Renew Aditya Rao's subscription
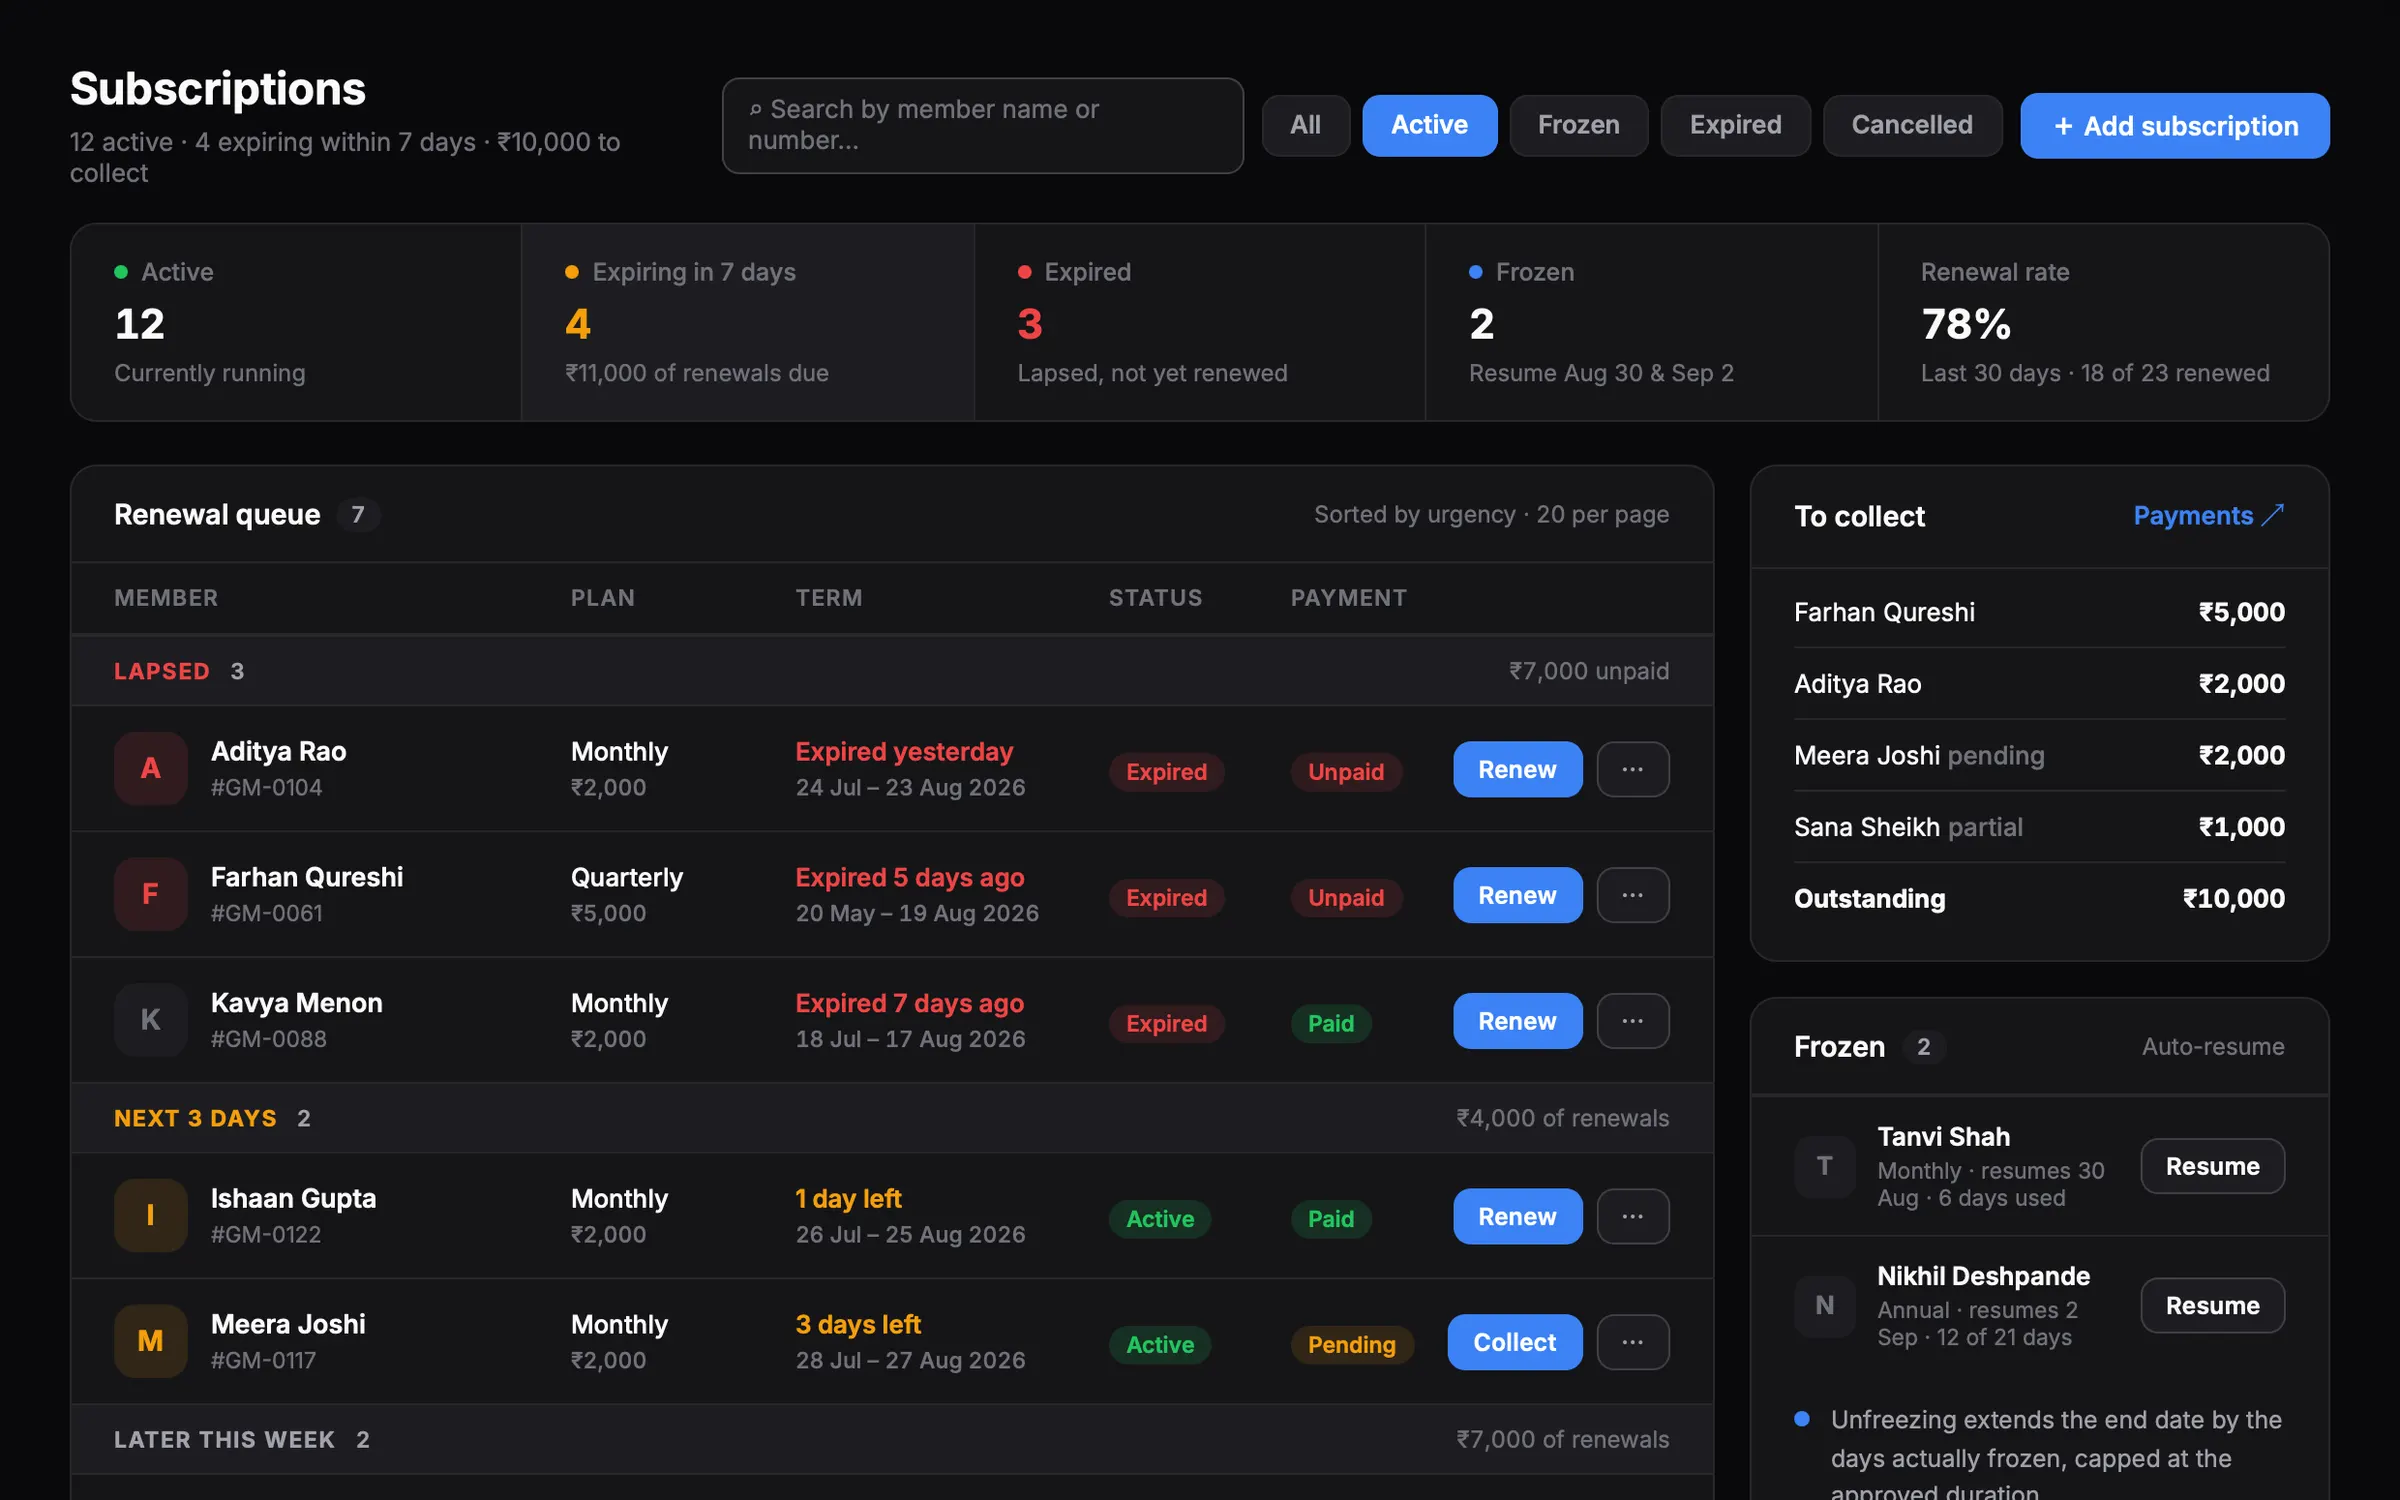This screenshot has height=1500, width=2400. 1517,769
